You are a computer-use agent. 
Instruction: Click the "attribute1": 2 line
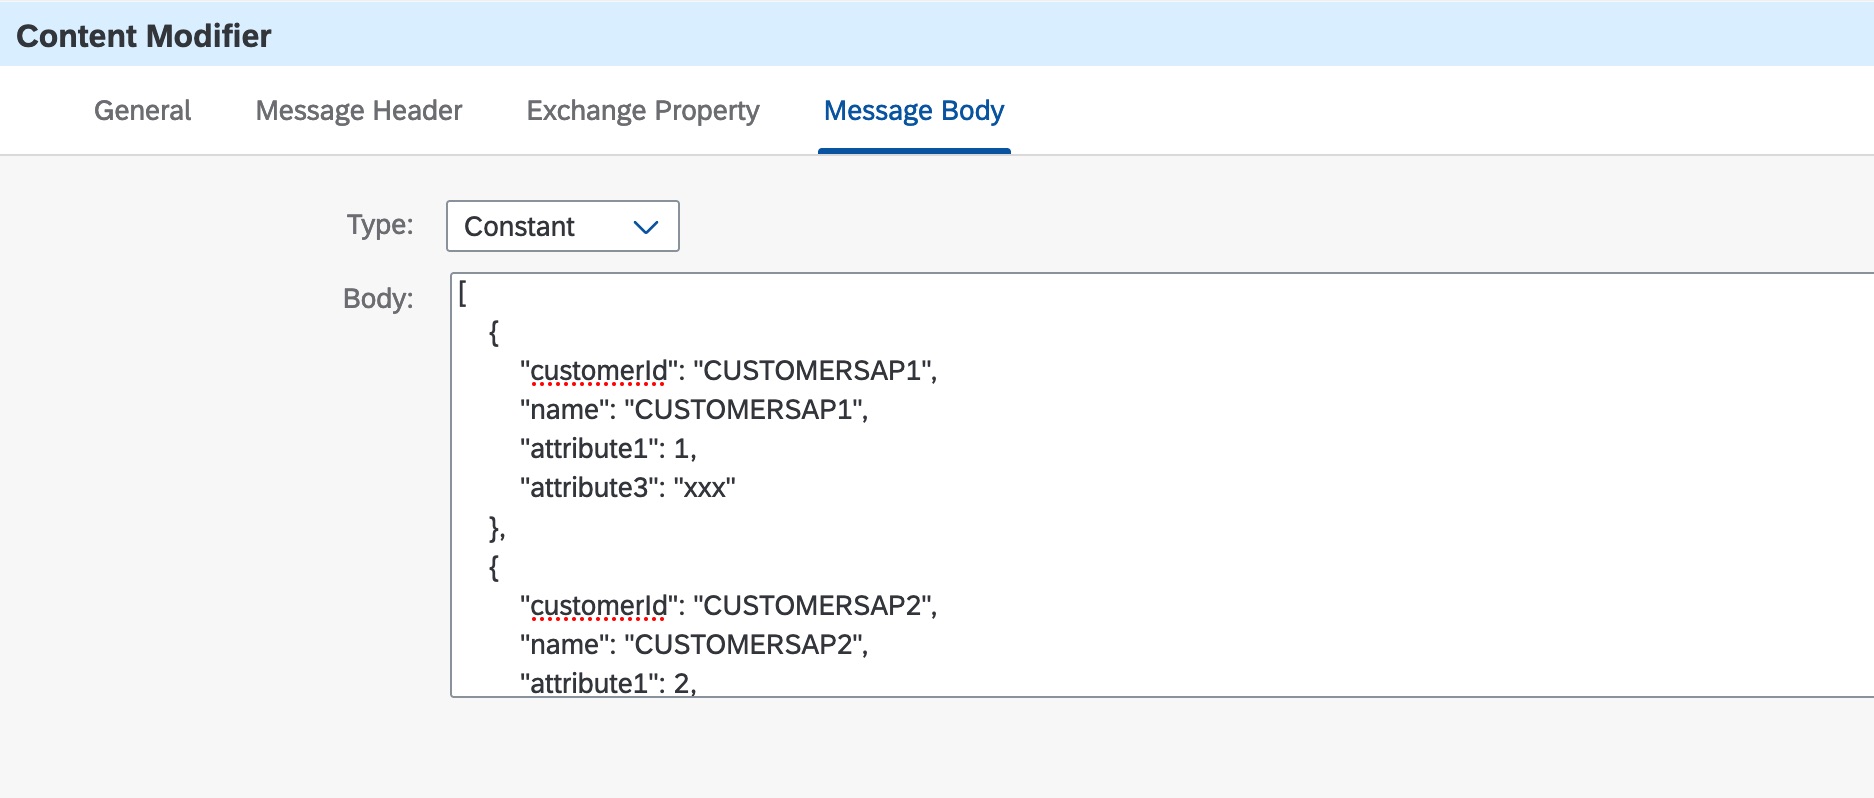pos(607,683)
